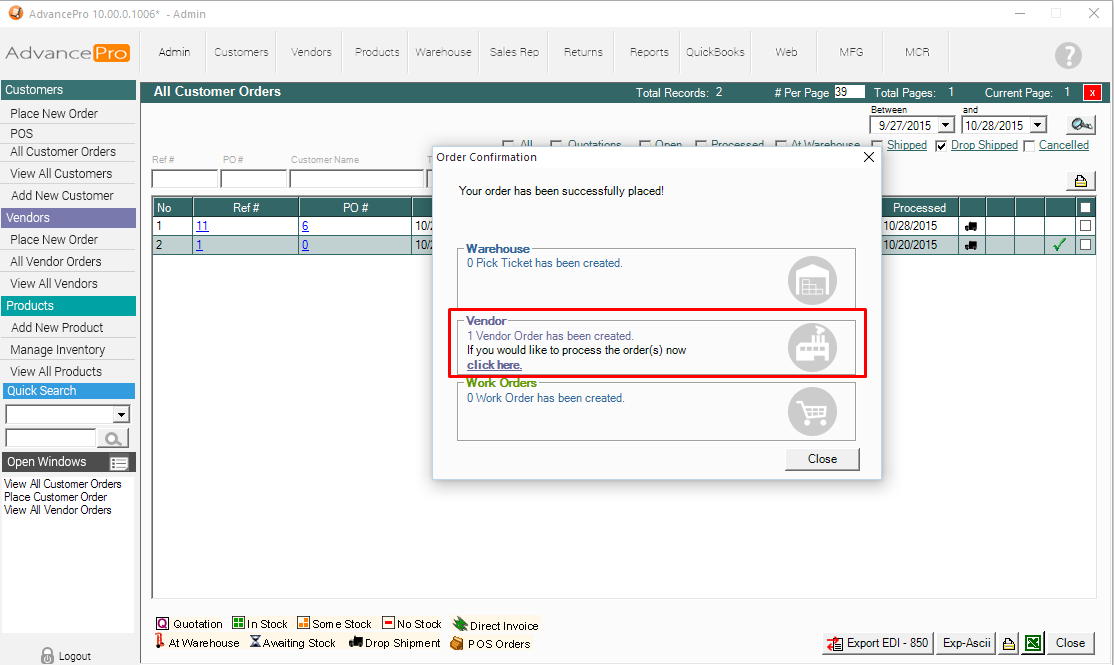Expand the Quick Search combo box
Screen dimensions: 1114x665
click(122, 415)
